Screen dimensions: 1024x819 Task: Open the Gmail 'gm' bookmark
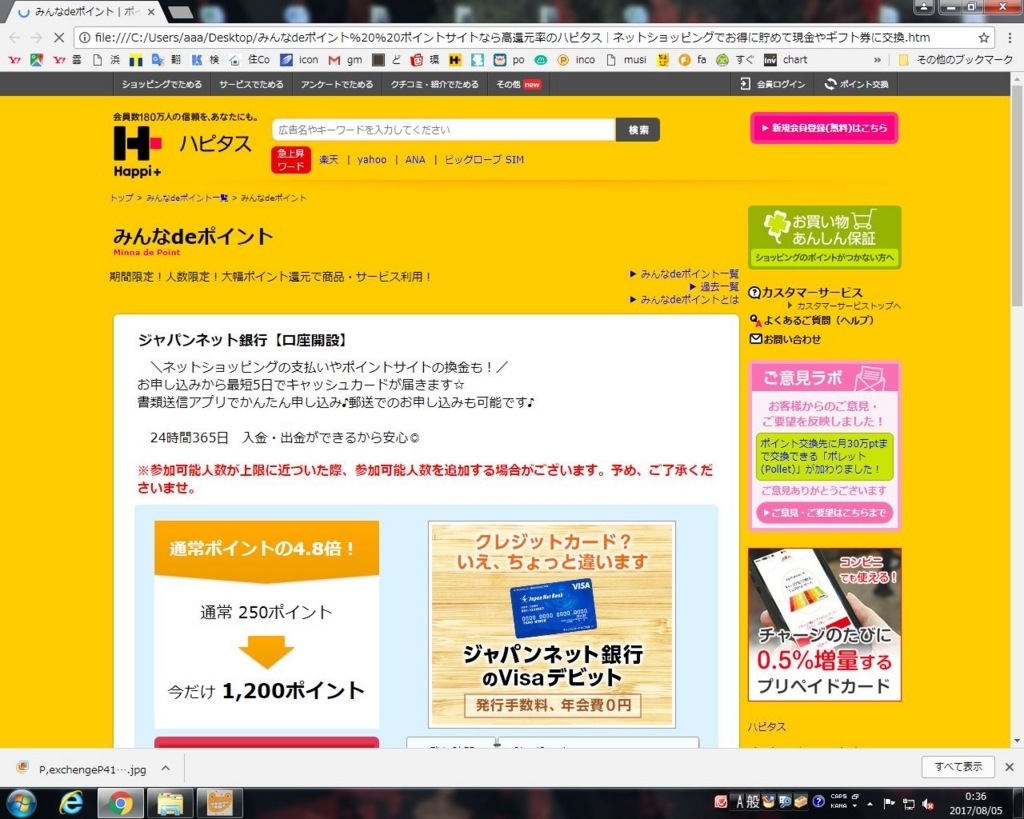coord(345,59)
